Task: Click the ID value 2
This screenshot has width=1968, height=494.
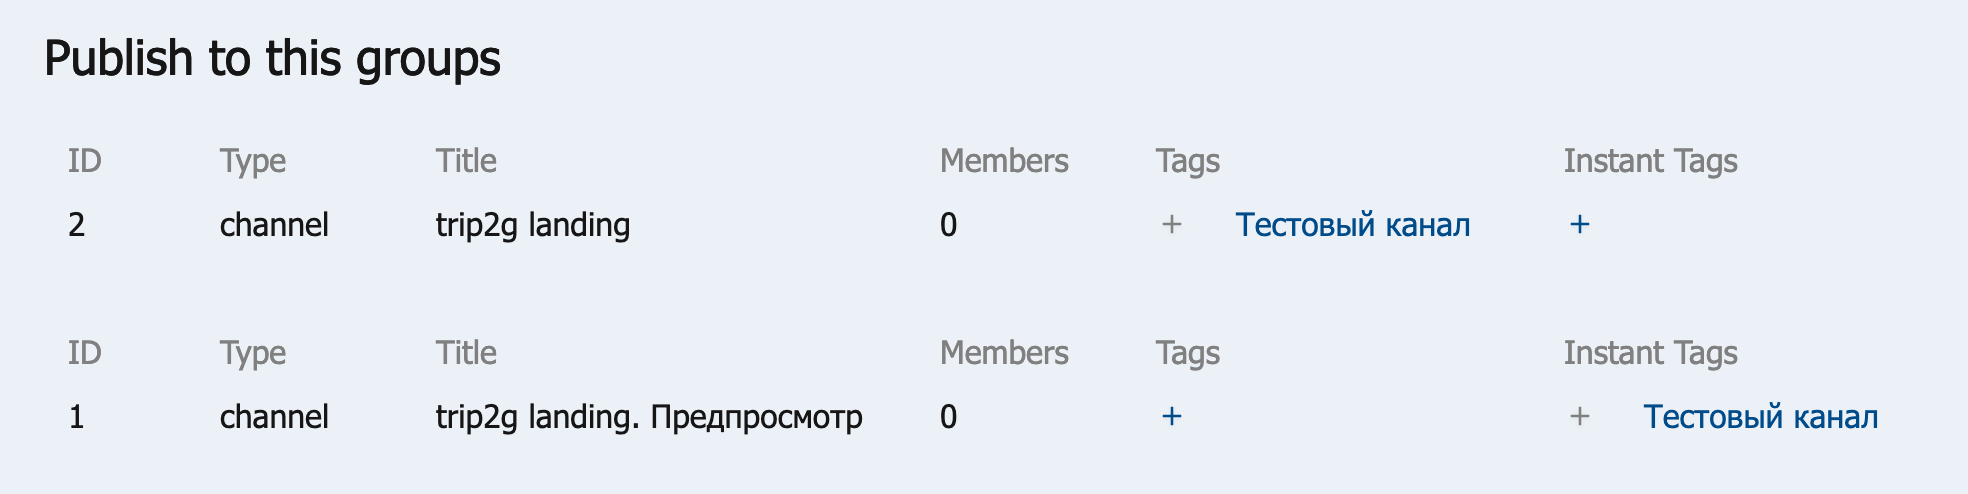Action: (77, 225)
